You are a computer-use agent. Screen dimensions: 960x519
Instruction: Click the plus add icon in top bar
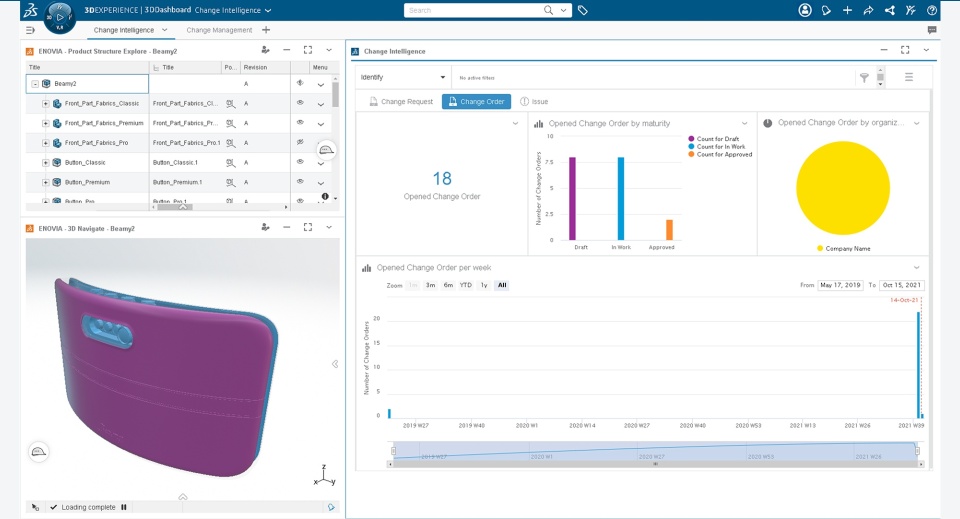point(847,10)
